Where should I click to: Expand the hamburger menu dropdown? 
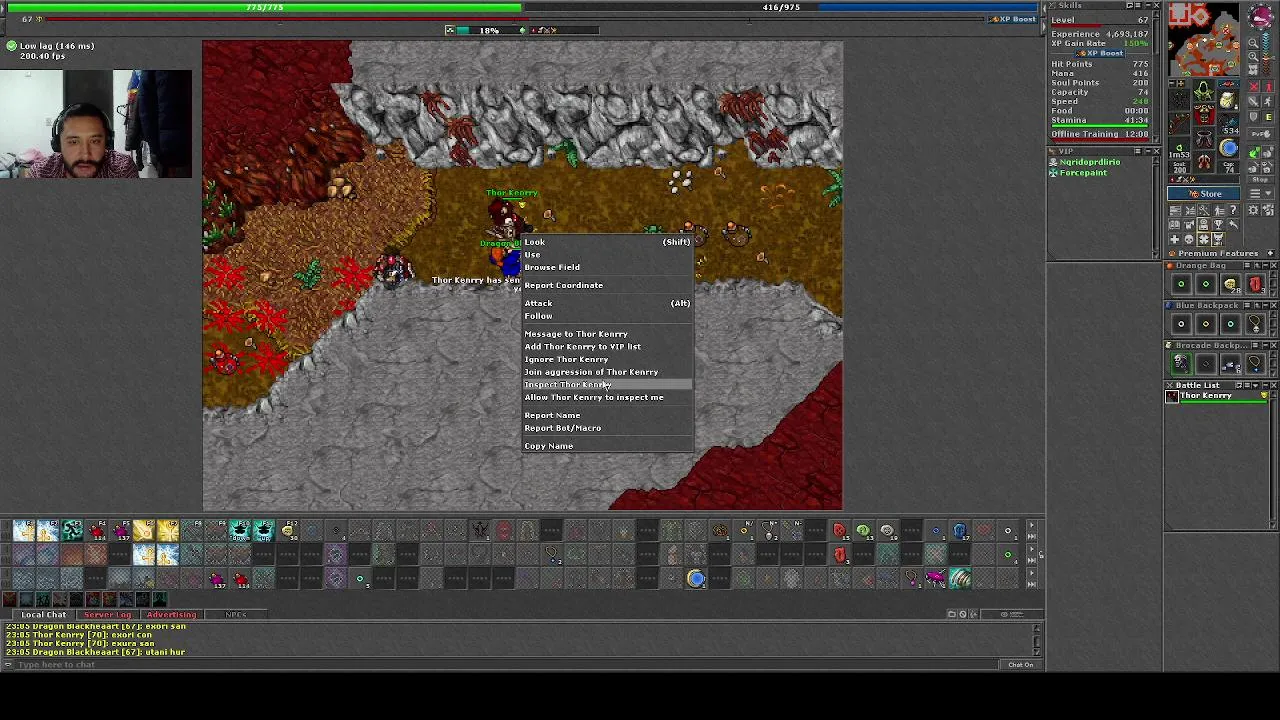click(1260, 193)
